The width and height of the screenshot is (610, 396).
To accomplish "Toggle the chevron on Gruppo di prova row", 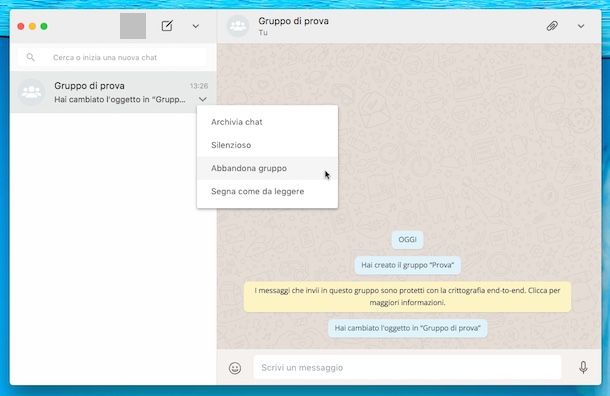I will [x=203, y=99].
